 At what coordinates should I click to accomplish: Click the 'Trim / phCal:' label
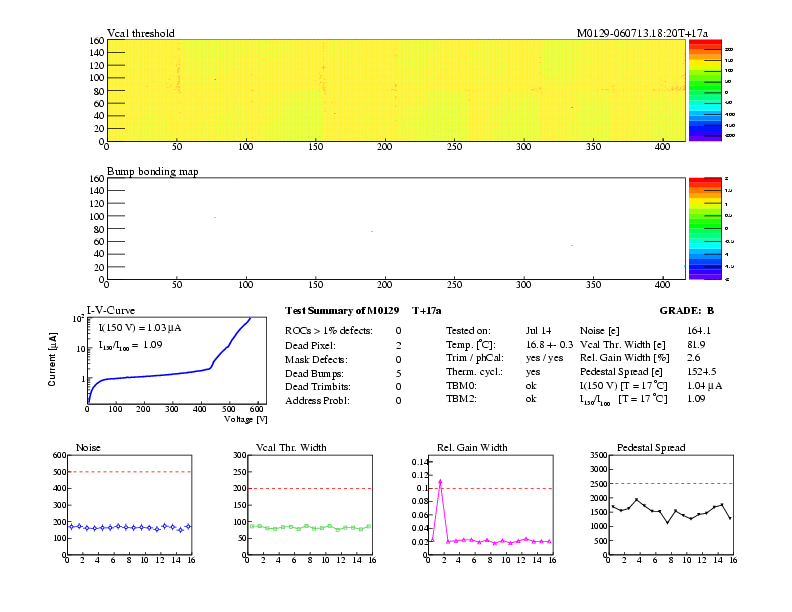(x=475, y=358)
